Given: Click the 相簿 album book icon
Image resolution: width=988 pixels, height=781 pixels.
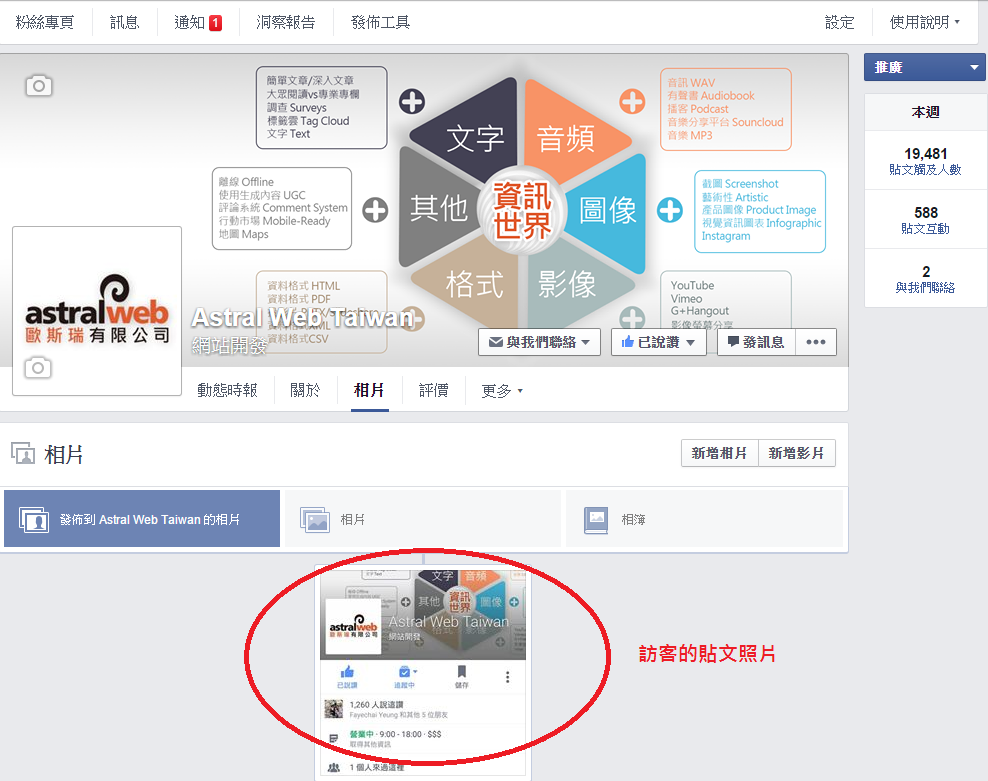Looking at the screenshot, I should (596, 520).
